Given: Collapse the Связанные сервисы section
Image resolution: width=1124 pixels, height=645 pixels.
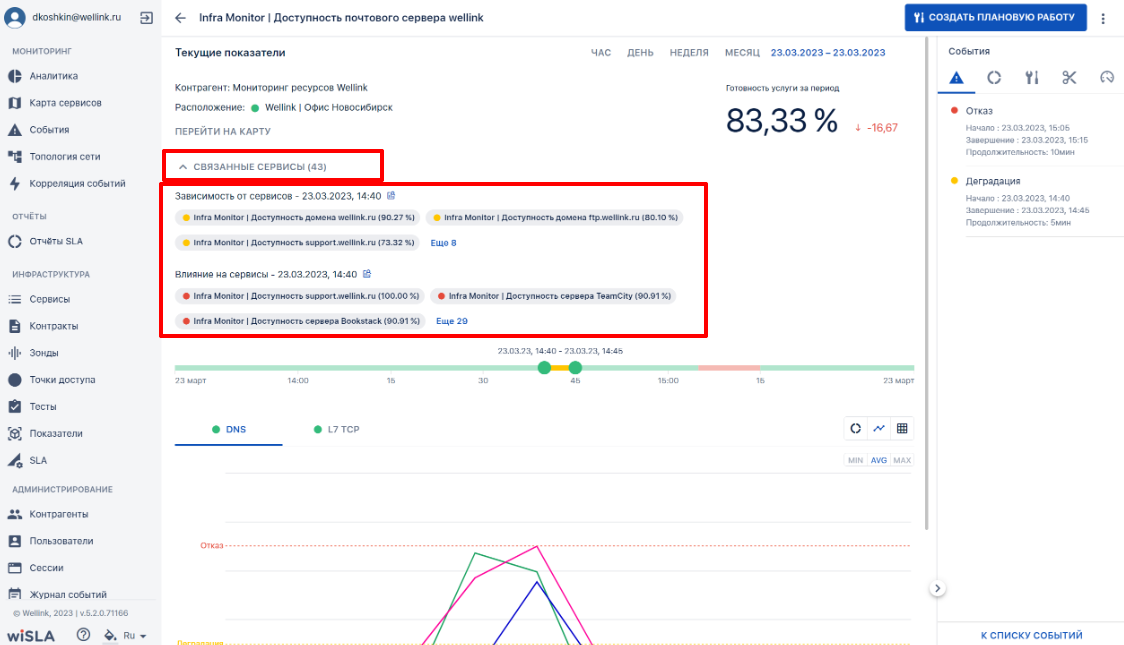Looking at the screenshot, I should pyautogui.click(x=252, y=166).
